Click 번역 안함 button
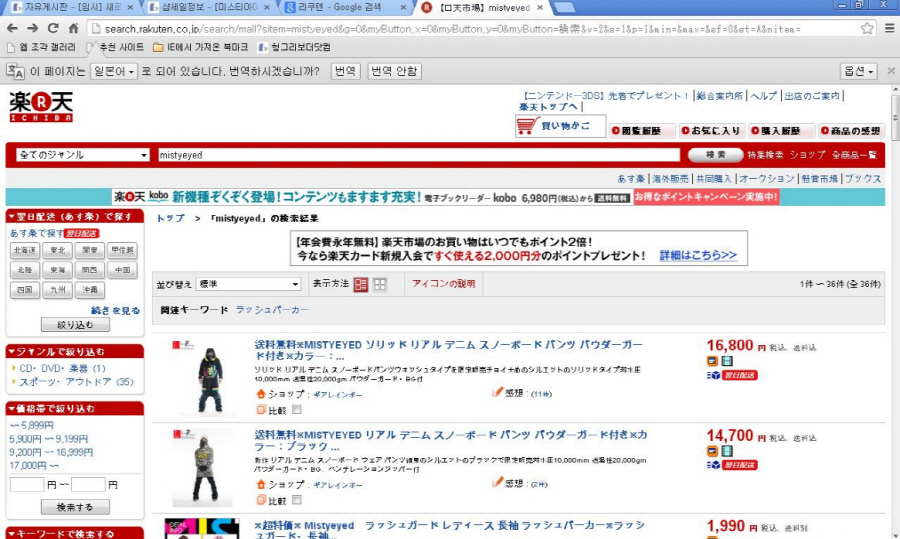 pyautogui.click(x=394, y=71)
